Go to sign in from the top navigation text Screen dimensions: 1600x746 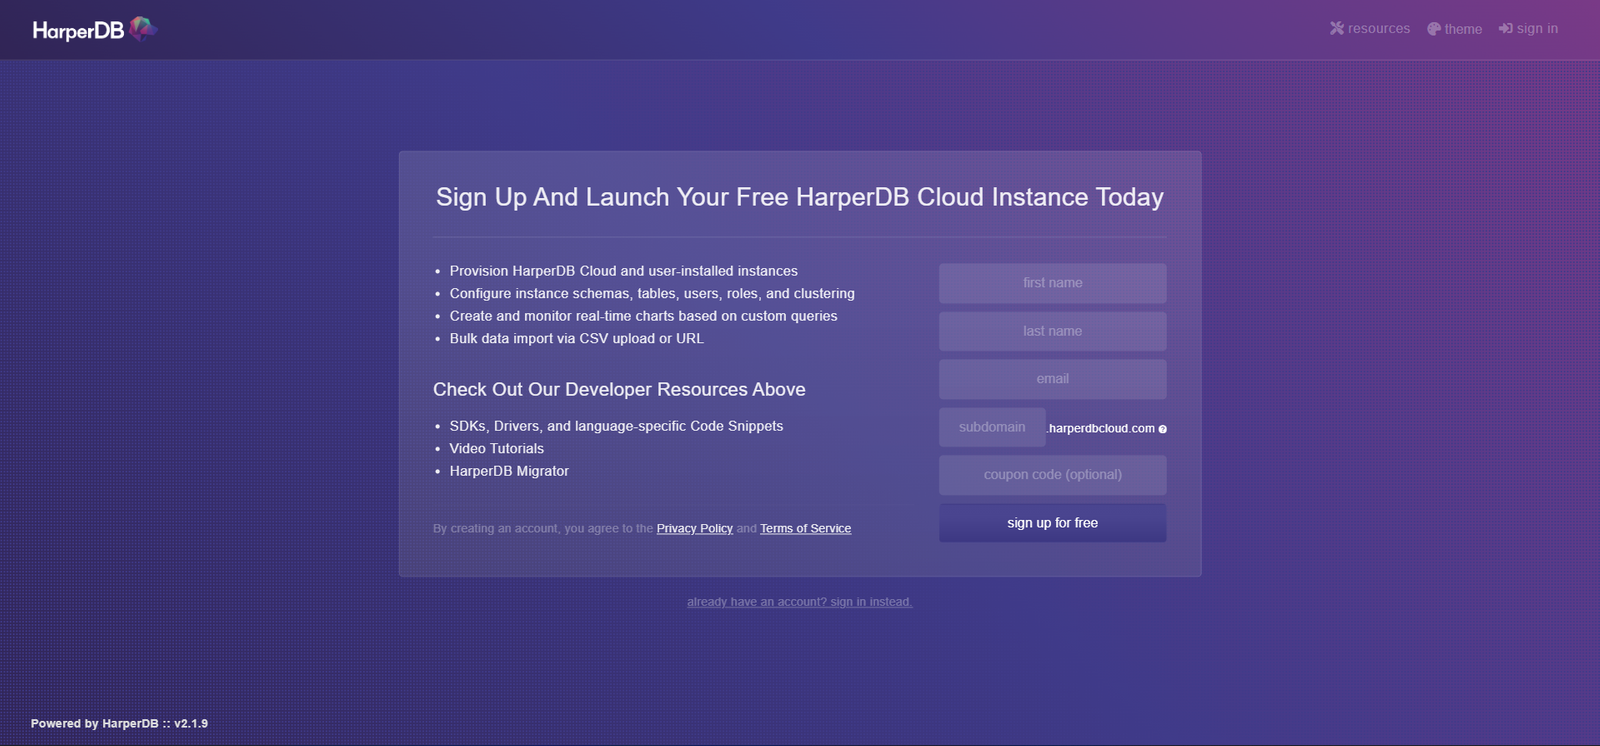[x=1537, y=29]
